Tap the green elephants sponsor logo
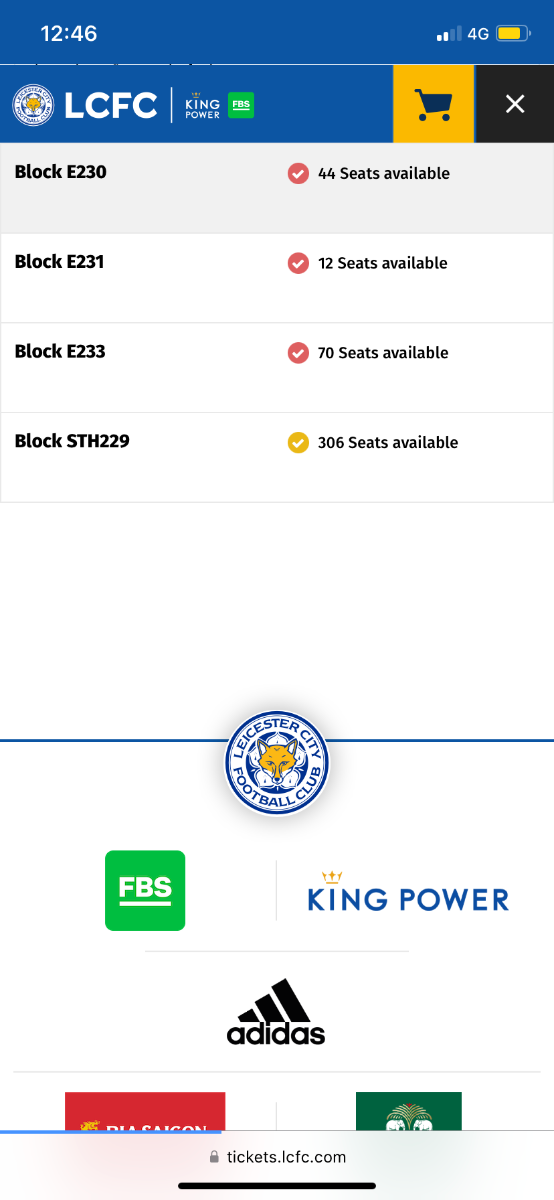The image size is (554, 1200). click(409, 1111)
